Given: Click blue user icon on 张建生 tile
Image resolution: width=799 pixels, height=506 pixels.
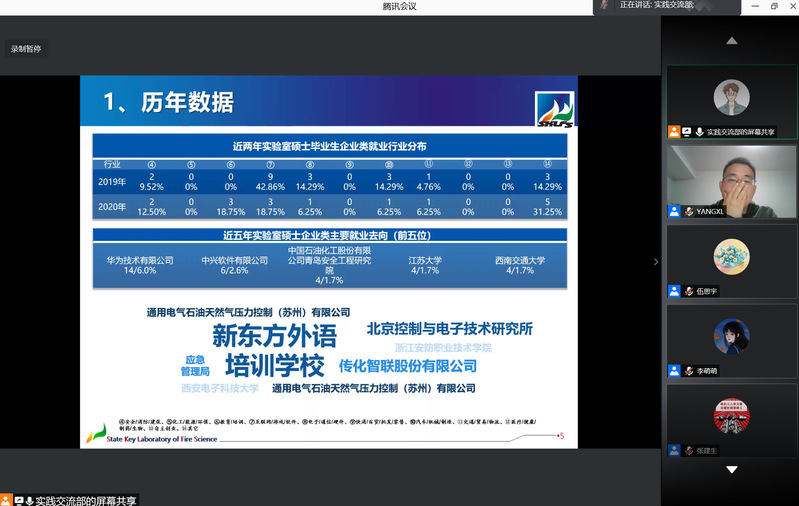Looking at the screenshot, I should (674, 450).
